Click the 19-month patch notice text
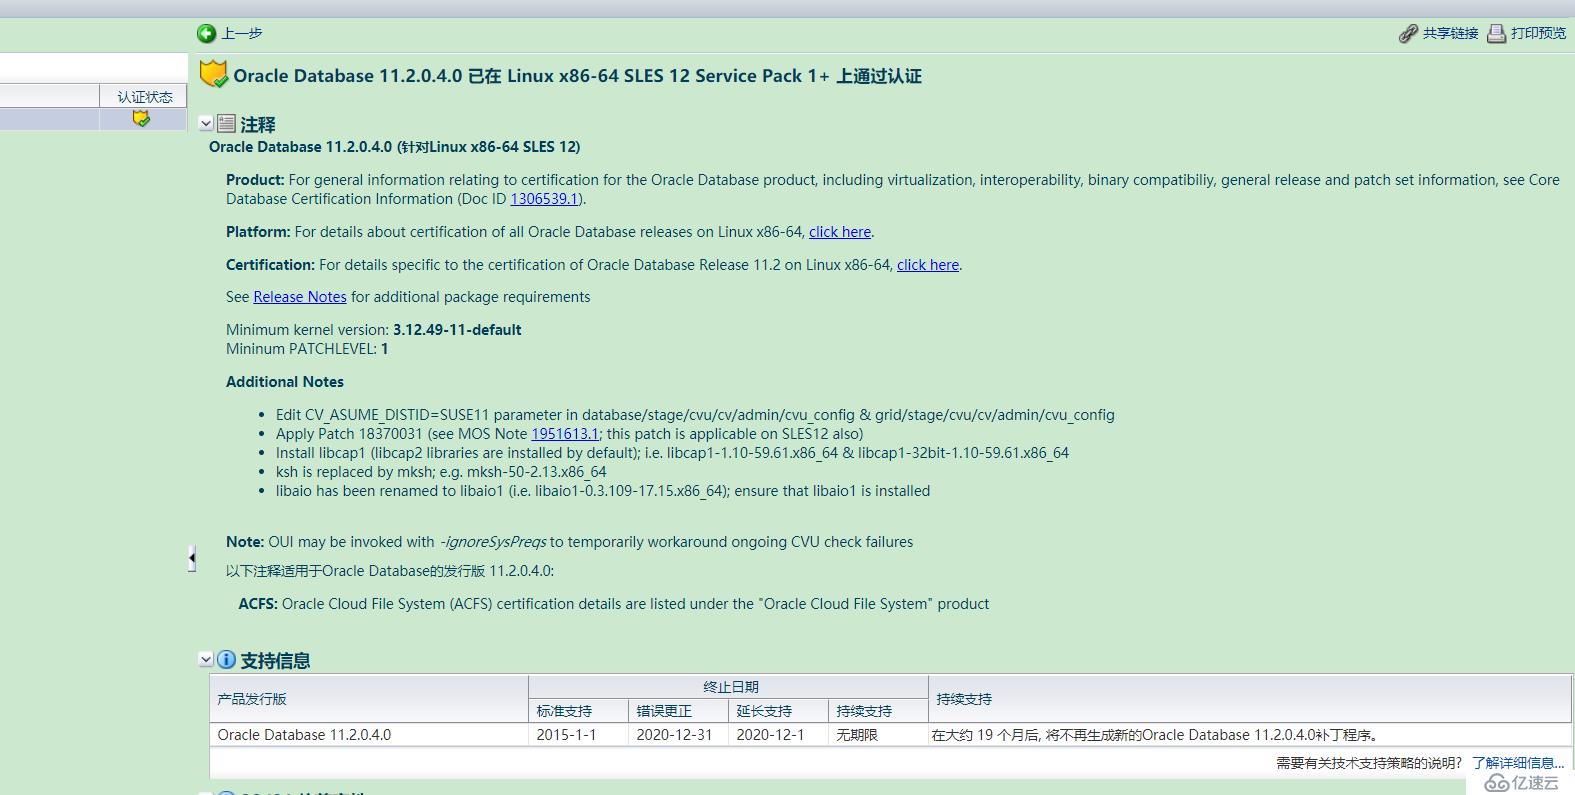 click(1155, 735)
